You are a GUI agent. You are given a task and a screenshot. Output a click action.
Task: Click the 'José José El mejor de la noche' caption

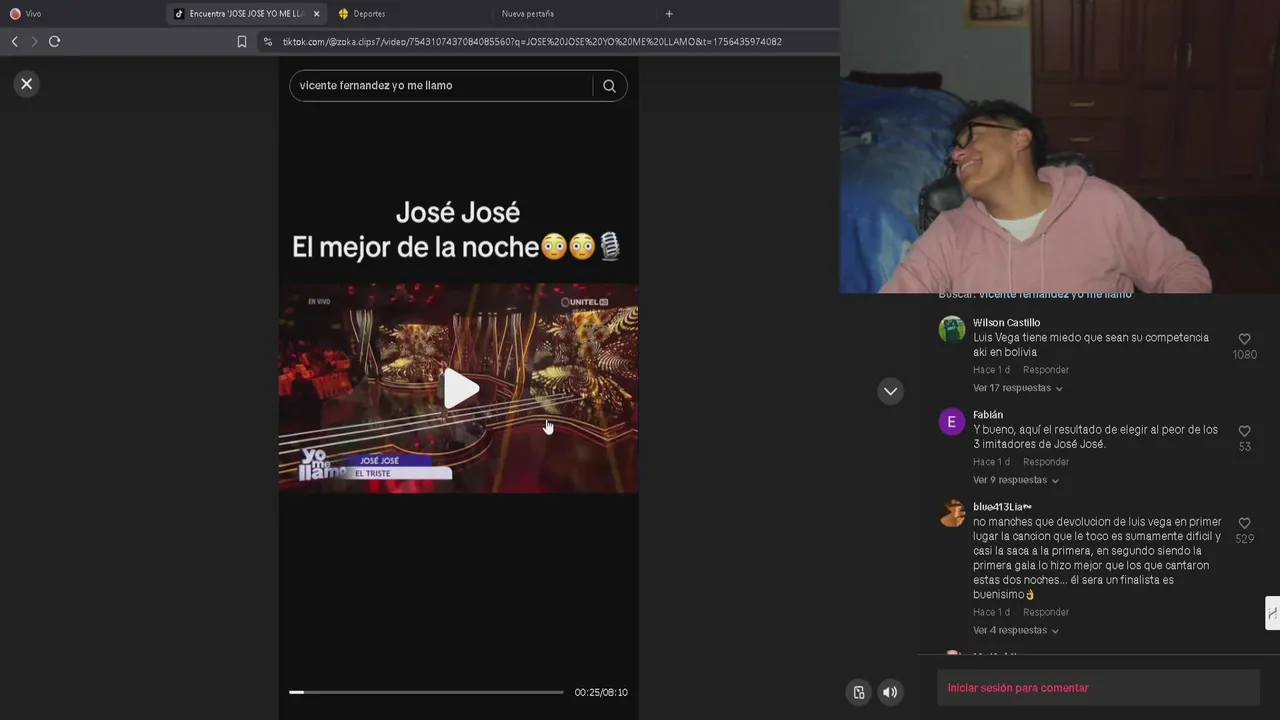tap(458, 230)
